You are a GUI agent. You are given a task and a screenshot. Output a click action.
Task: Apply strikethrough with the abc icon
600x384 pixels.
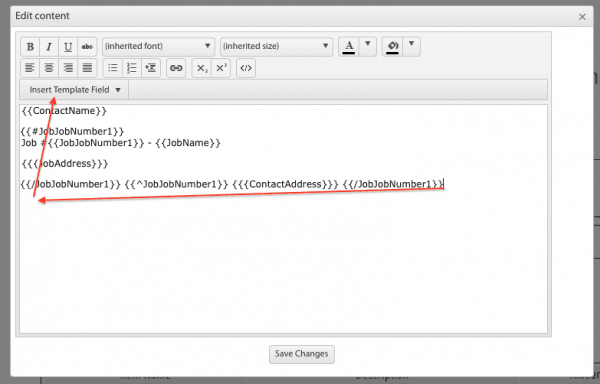click(x=87, y=47)
